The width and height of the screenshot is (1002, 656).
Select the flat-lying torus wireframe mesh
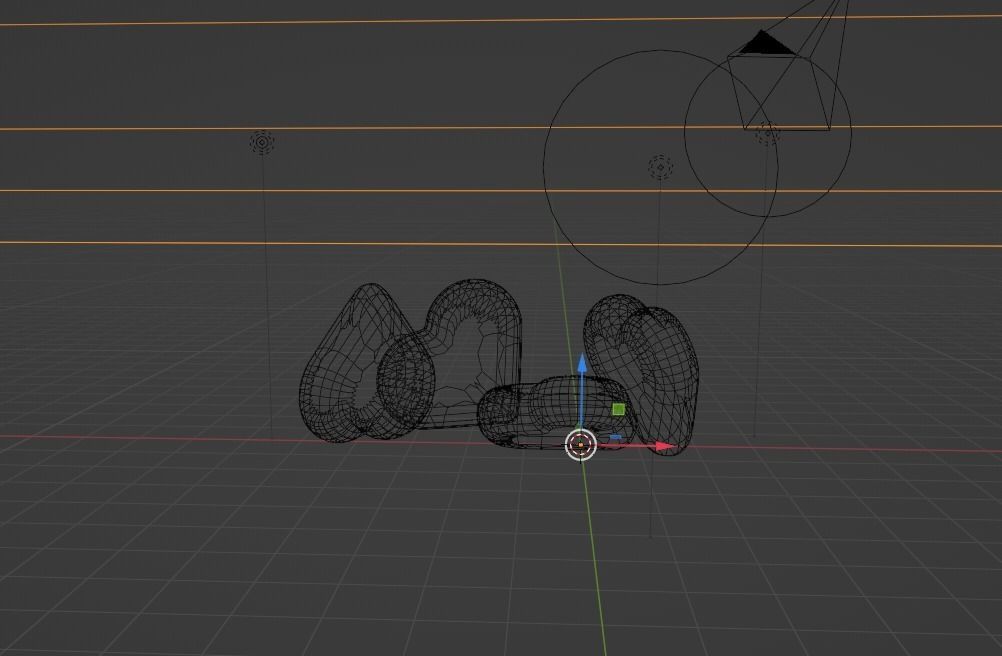[555, 411]
